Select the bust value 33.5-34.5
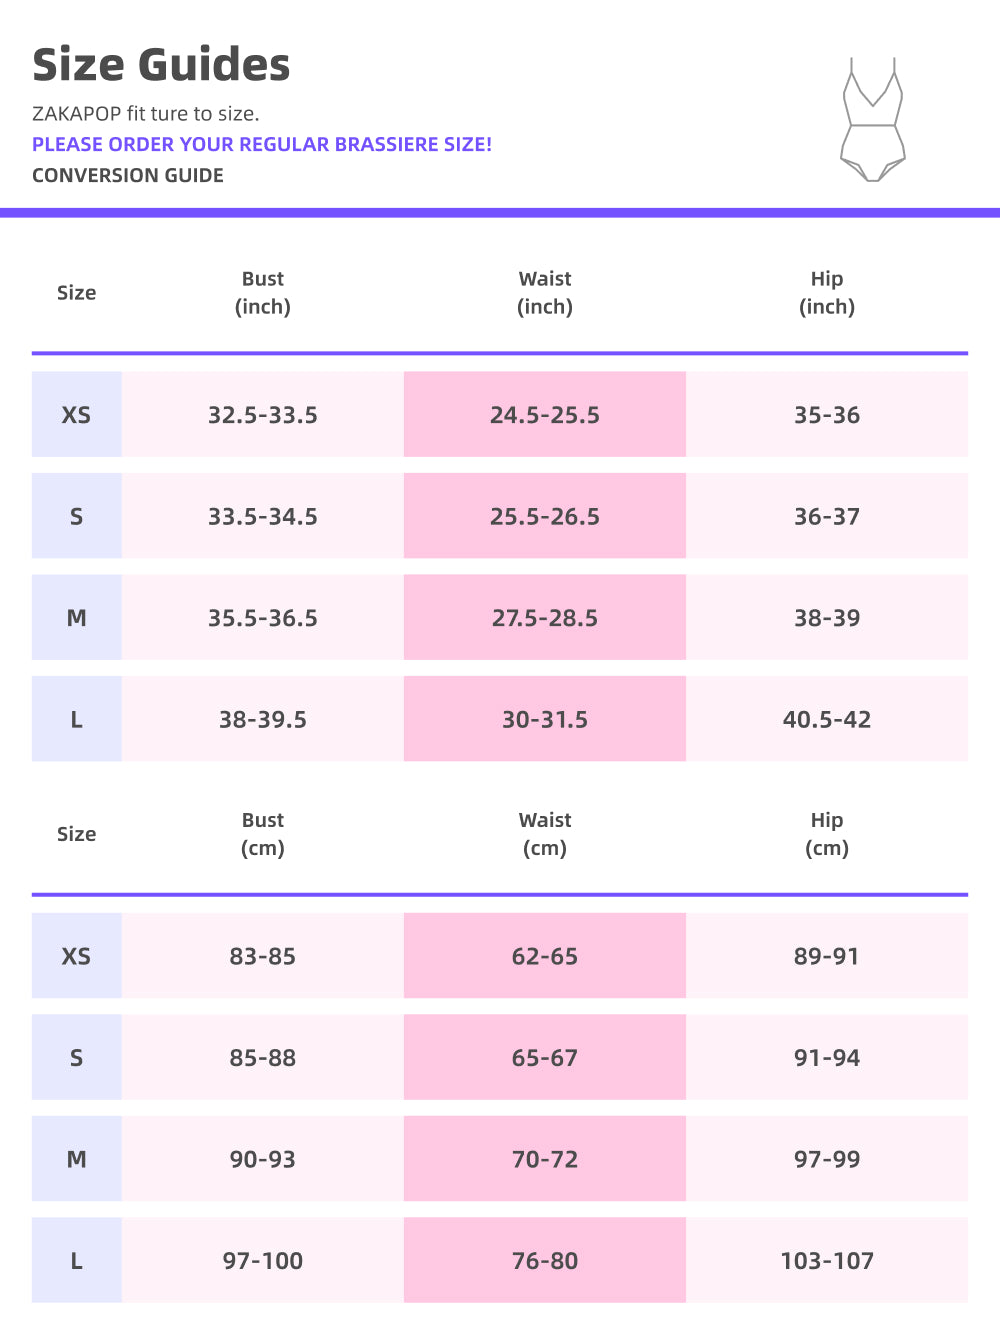 [263, 517]
